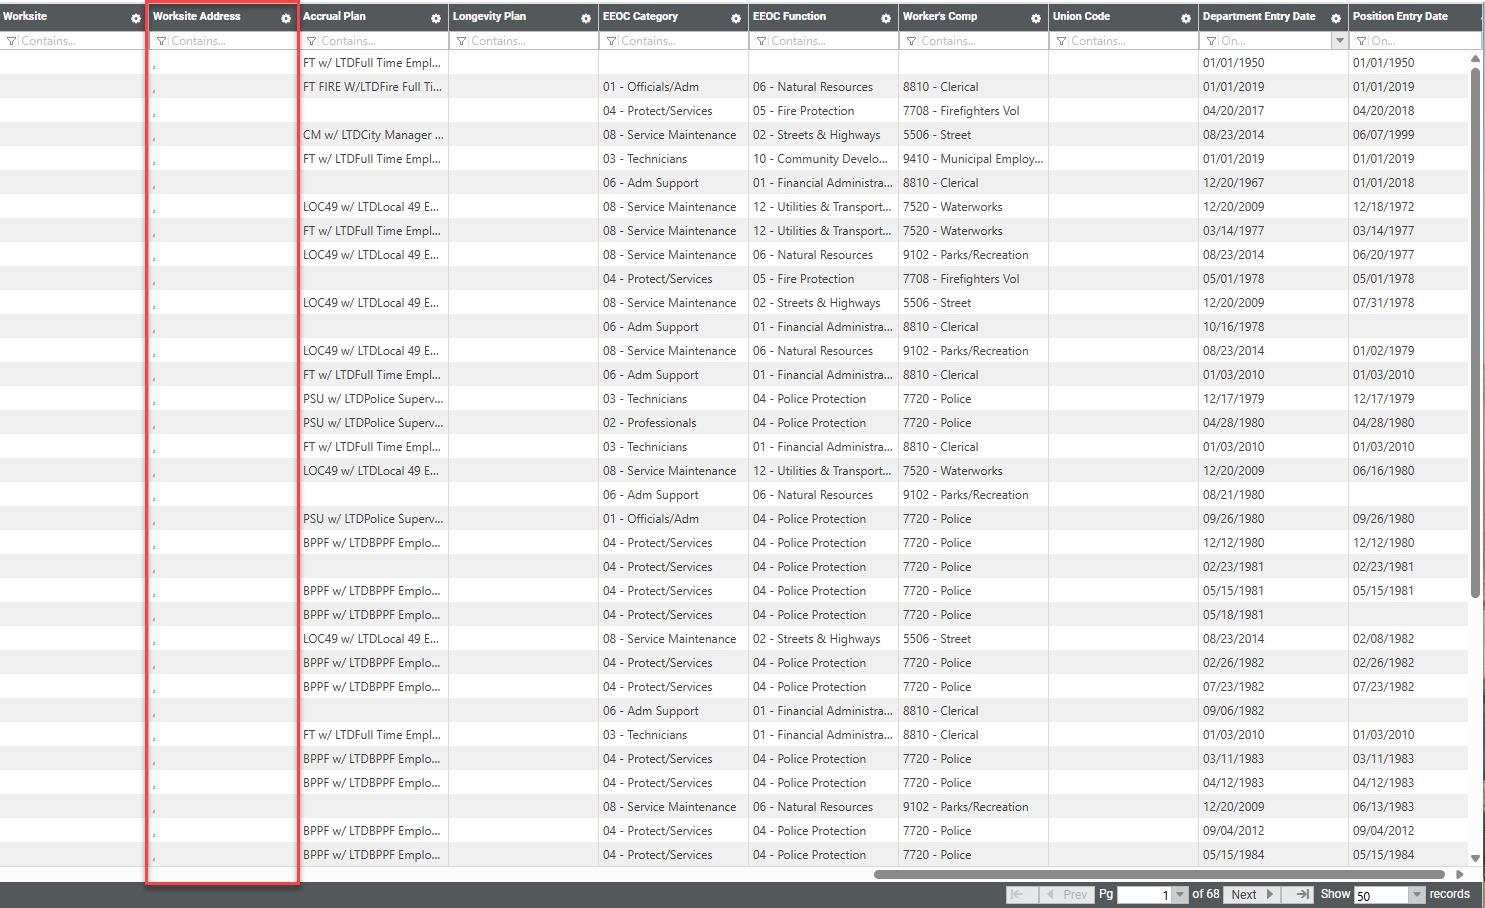Viewport: 1485px width, 908px height.
Task: Click the Union Code filter field
Action: tap(1130, 41)
